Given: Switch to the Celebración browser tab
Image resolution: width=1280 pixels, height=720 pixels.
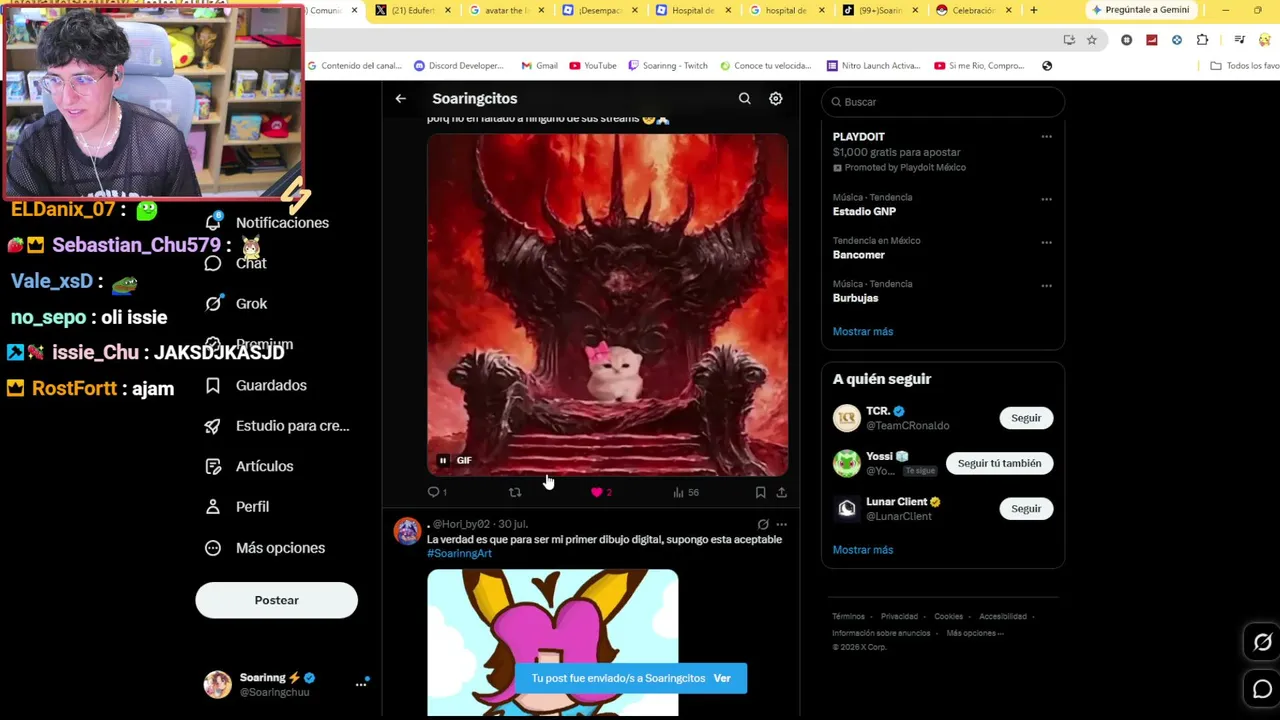Looking at the screenshot, I should 973,10.
